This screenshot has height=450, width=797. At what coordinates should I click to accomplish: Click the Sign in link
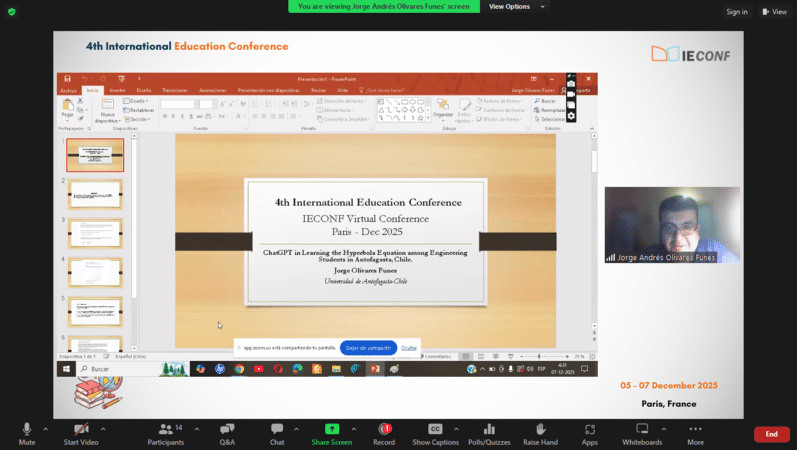point(737,12)
